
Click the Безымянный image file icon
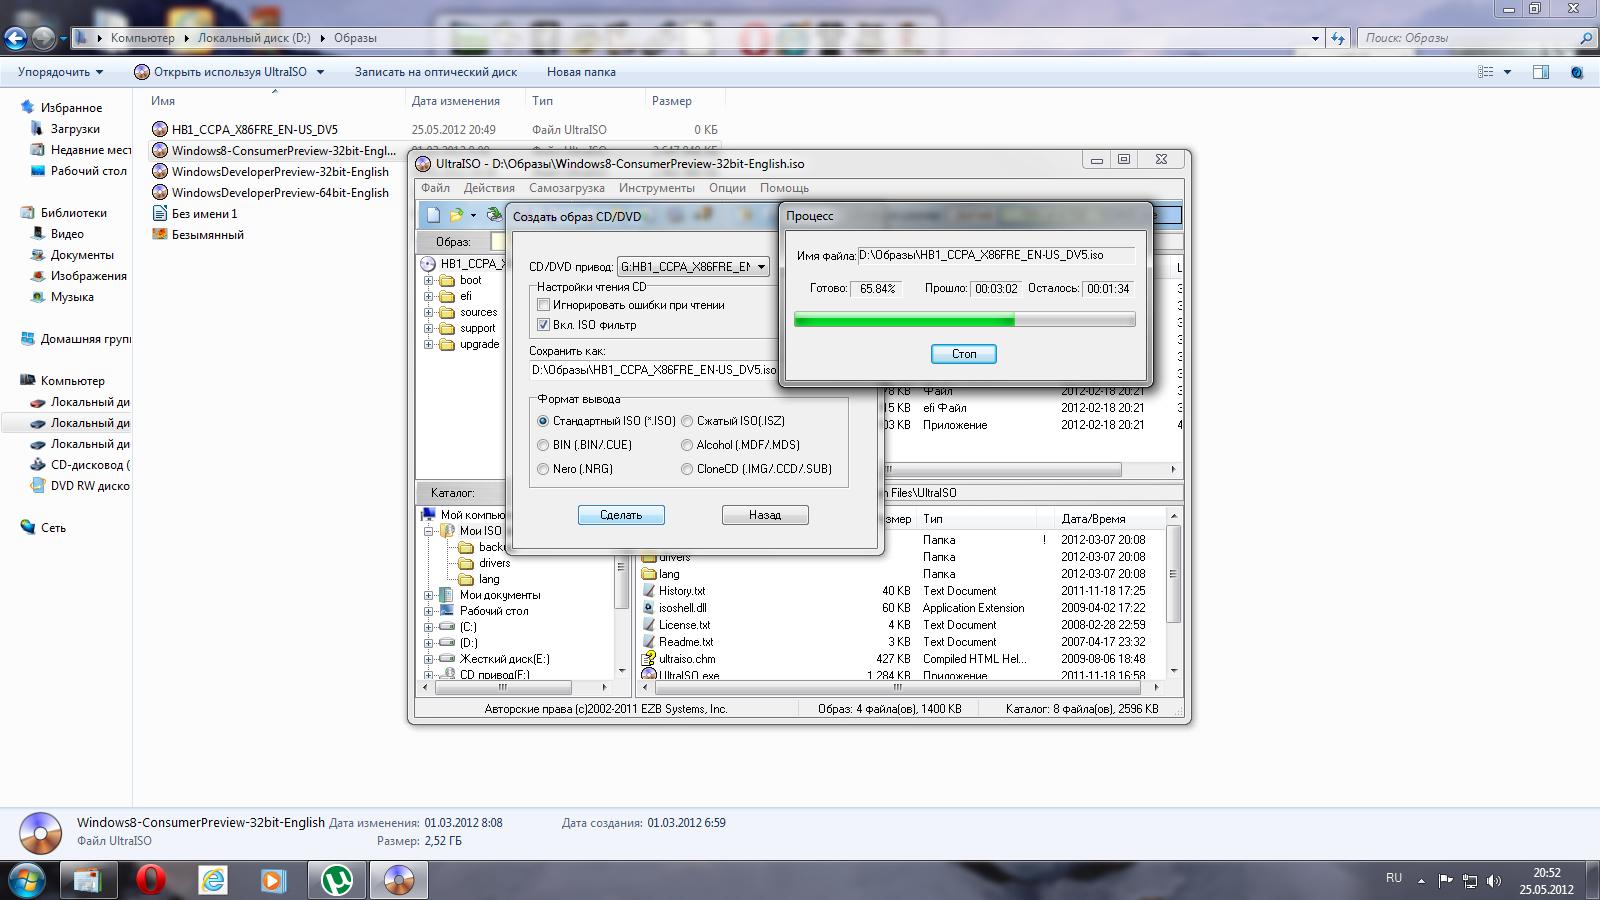click(x=160, y=234)
